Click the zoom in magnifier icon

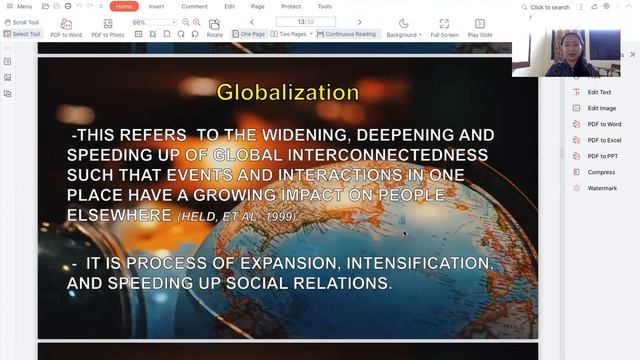(x=197, y=22)
